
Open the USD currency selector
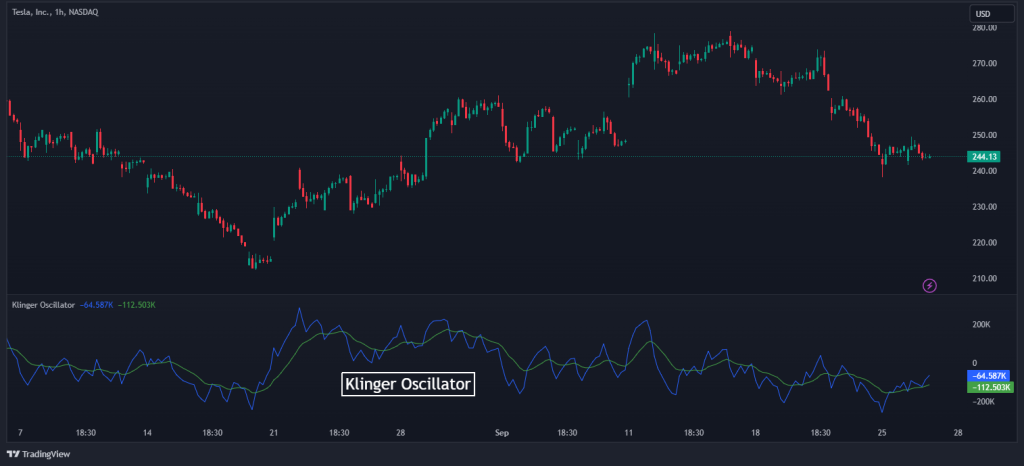(984, 14)
